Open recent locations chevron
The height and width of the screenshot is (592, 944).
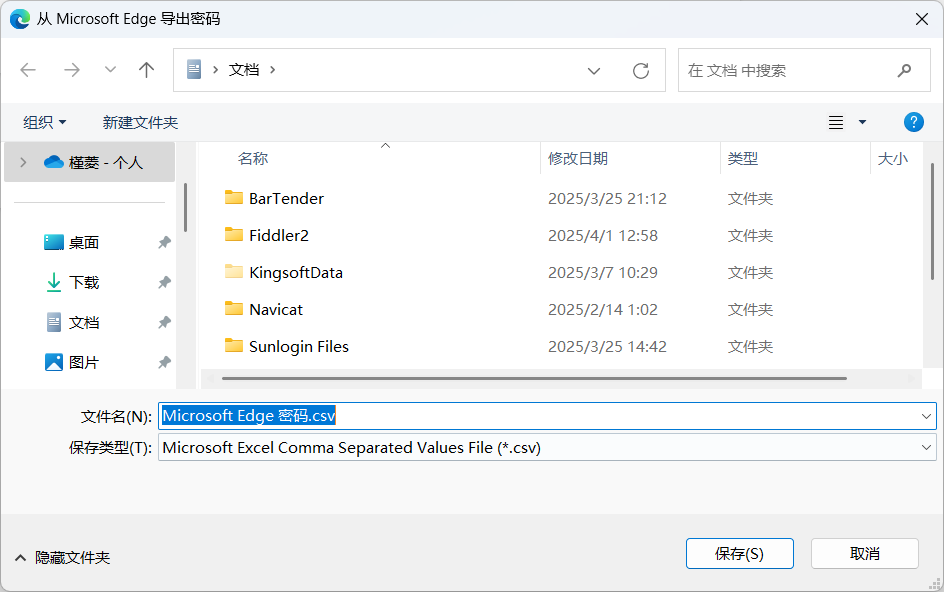coord(110,70)
